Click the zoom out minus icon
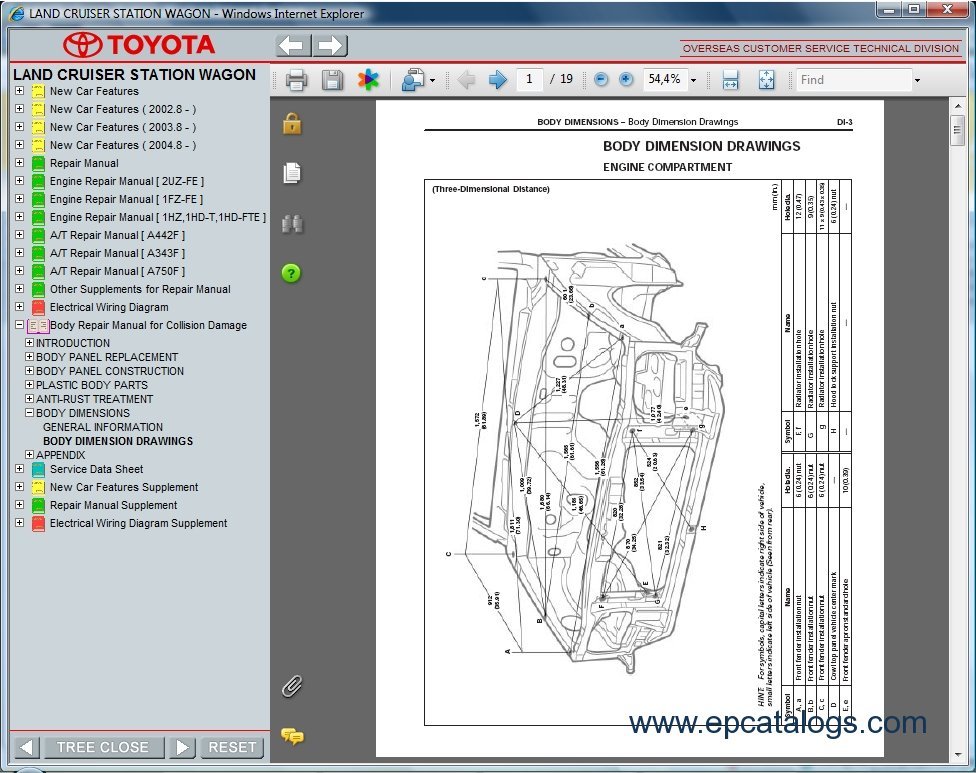The width and height of the screenshot is (976, 773). 601,80
